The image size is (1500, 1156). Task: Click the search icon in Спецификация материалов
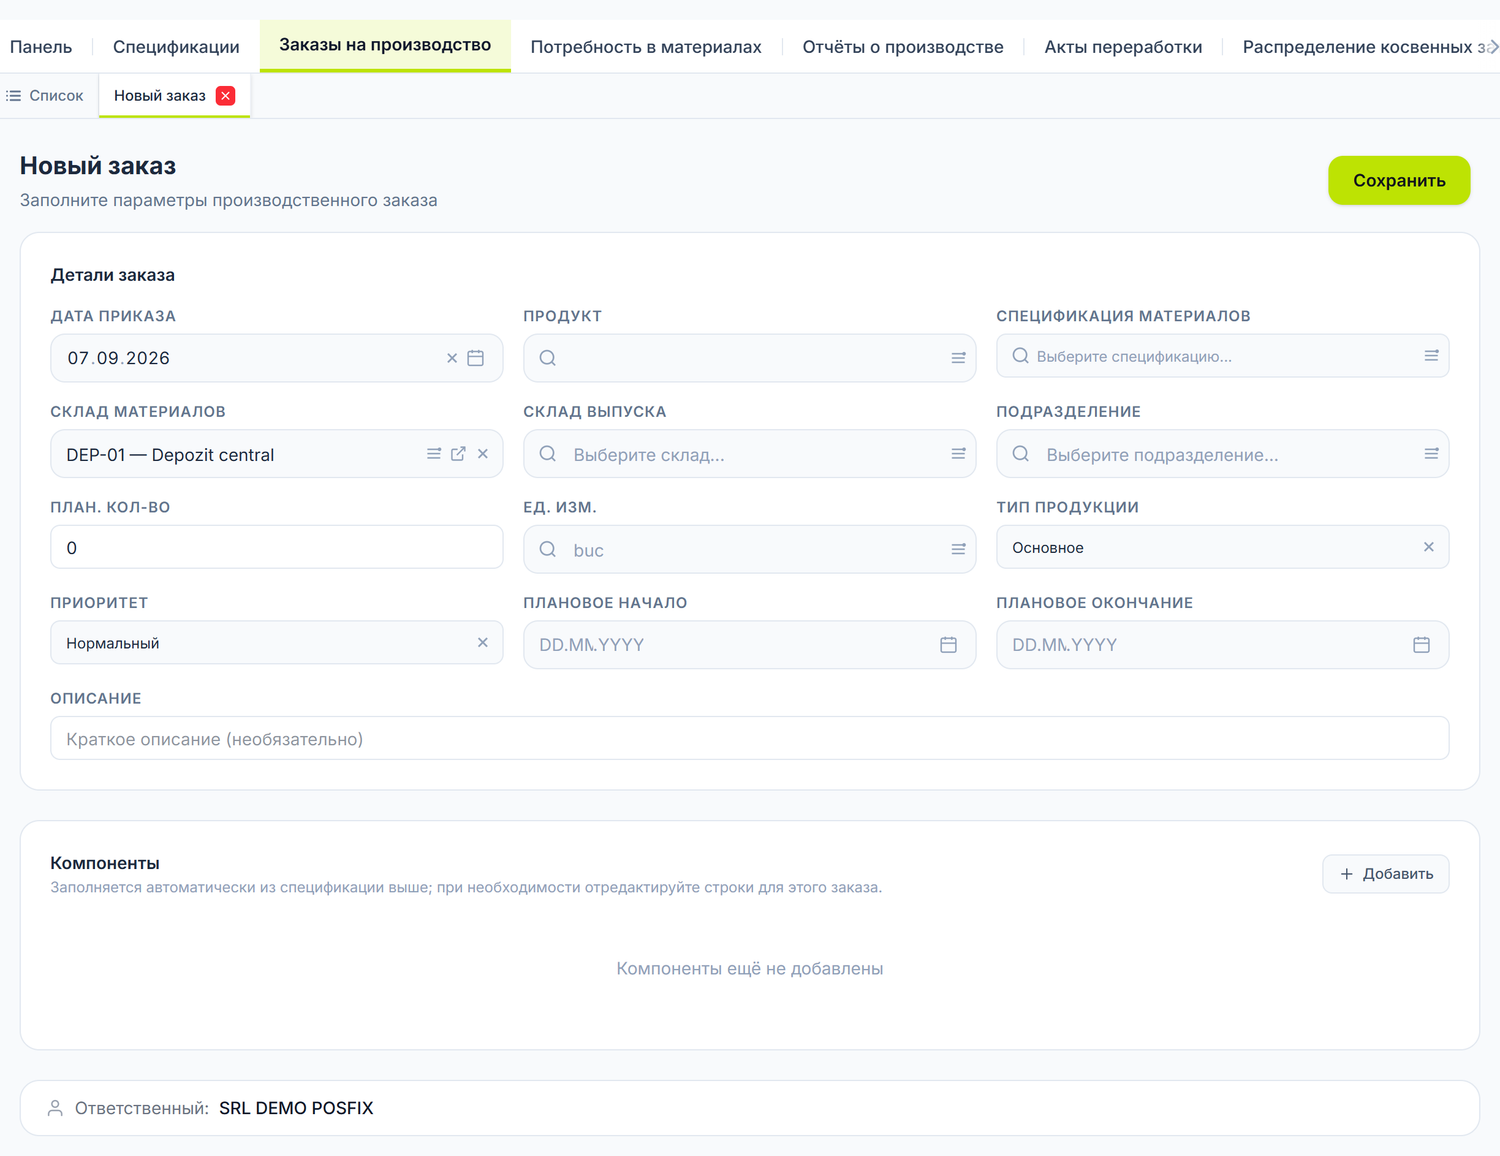pos(1020,356)
